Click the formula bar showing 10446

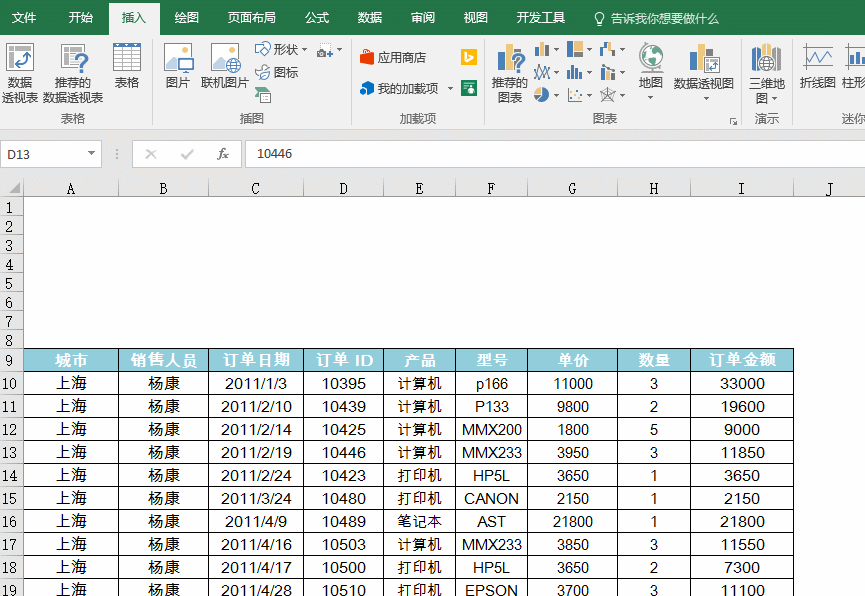point(555,154)
